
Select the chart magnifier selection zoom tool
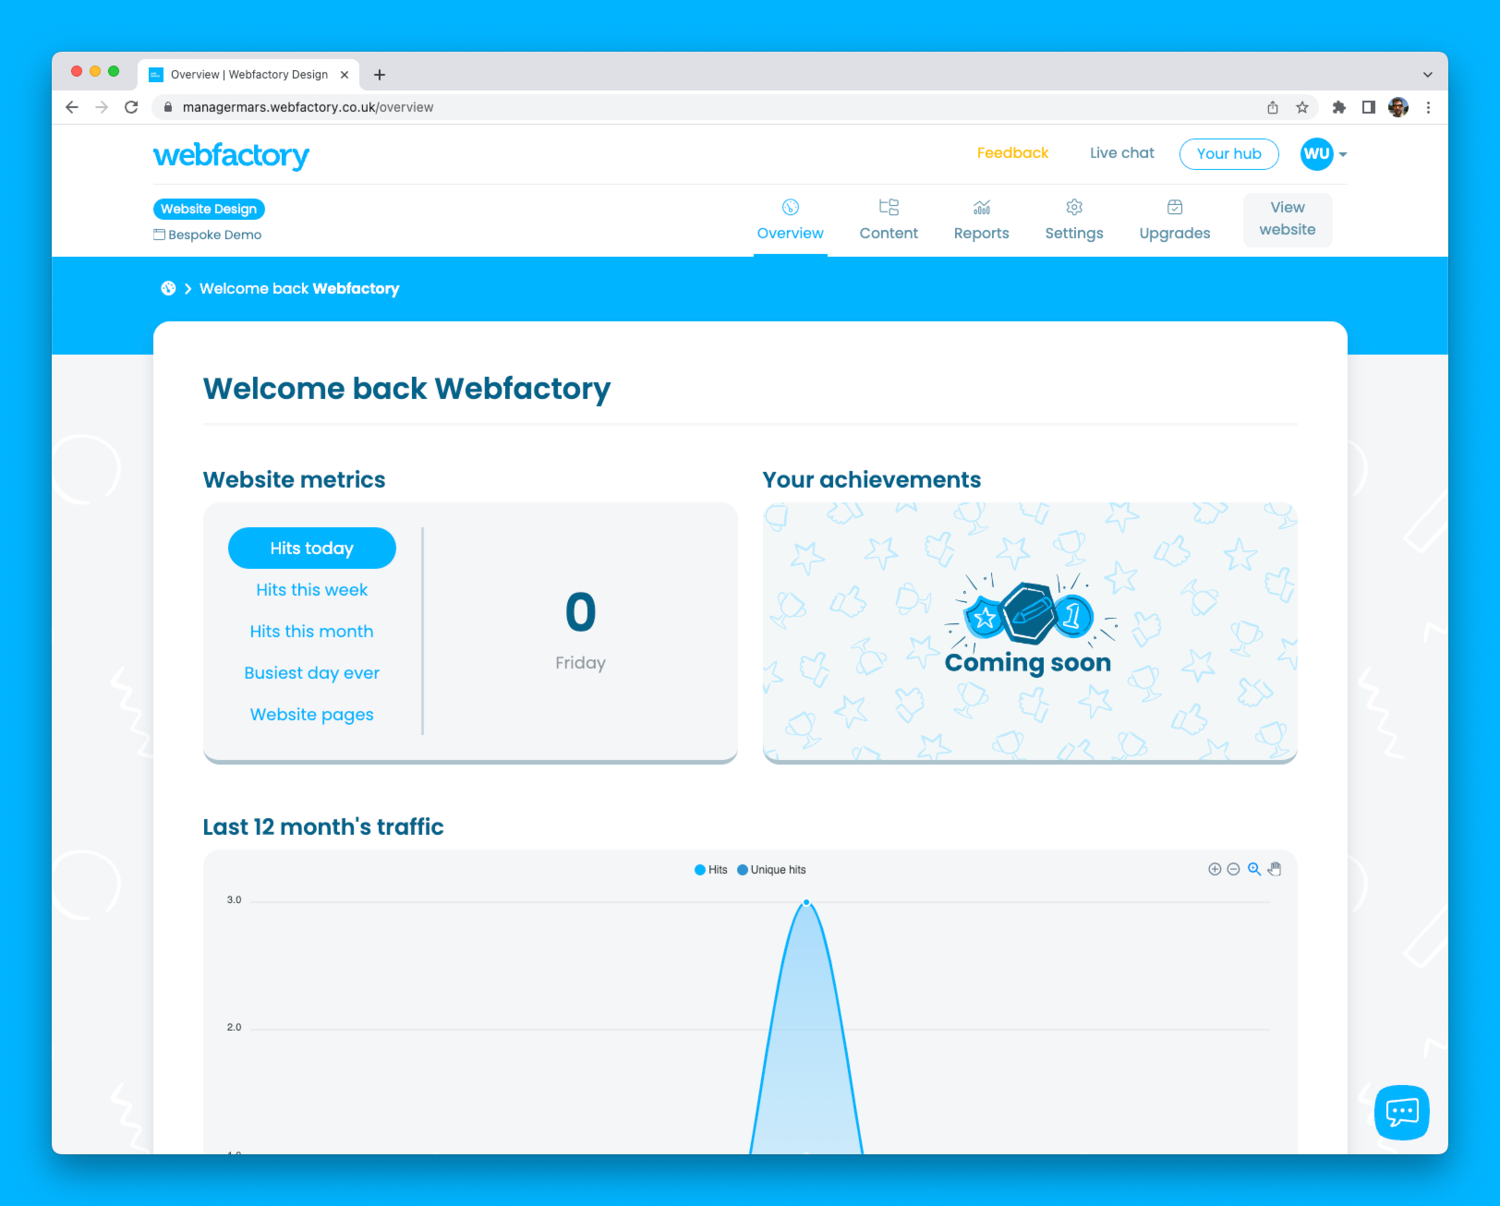click(x=1254, y=869)
